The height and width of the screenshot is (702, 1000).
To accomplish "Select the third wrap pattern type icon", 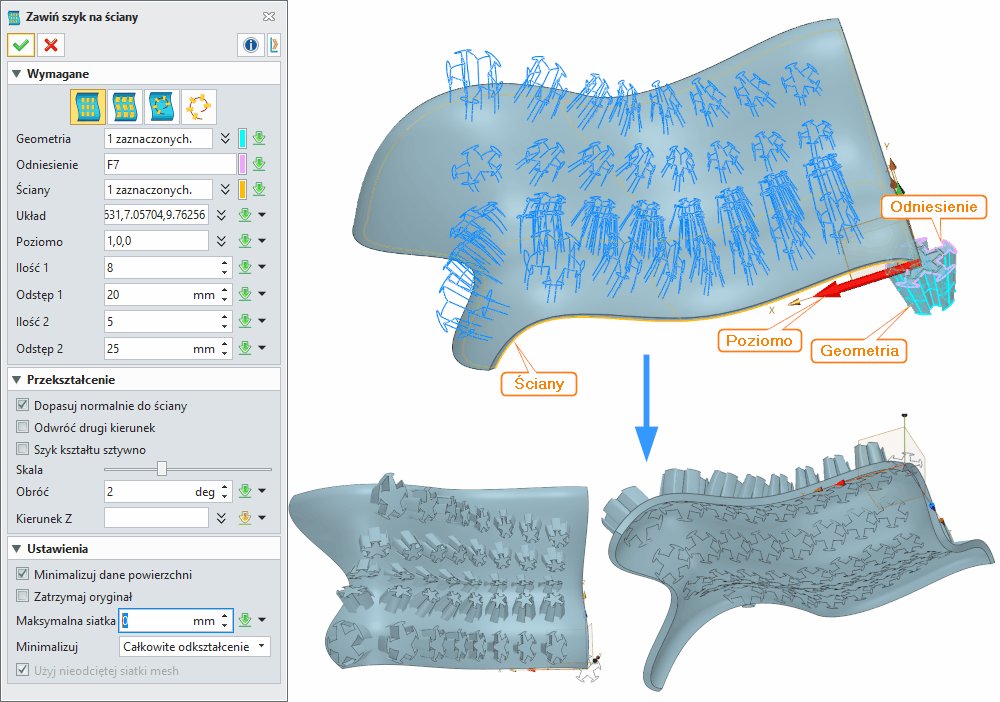I will [x=161, y=105].
